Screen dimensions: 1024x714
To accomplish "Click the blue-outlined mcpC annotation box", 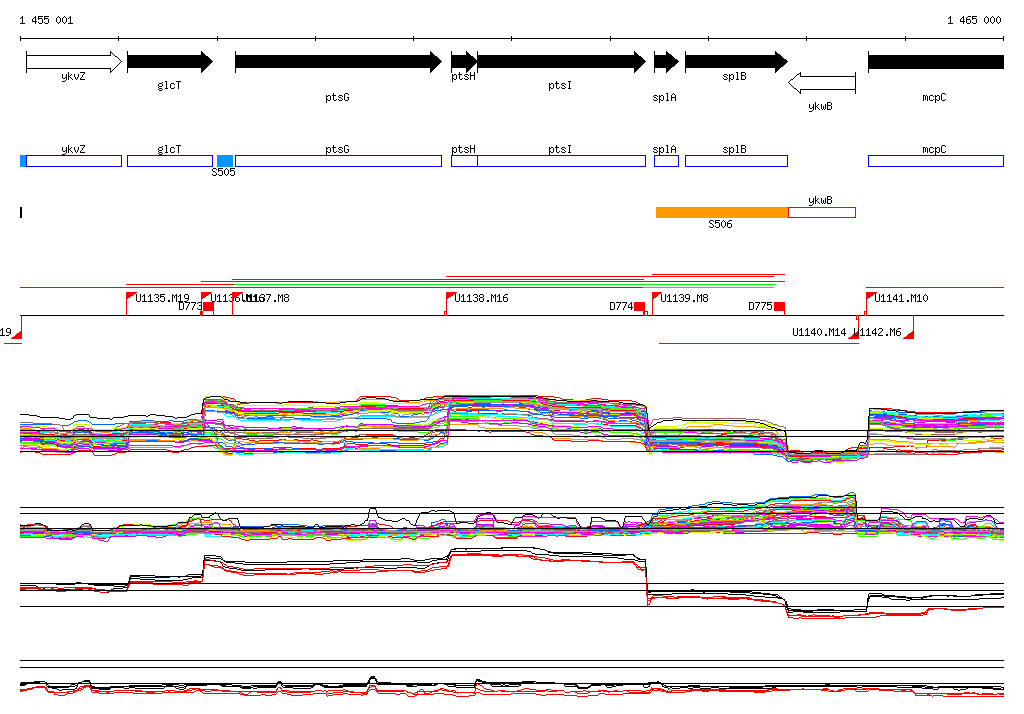I will coord(936,161).
